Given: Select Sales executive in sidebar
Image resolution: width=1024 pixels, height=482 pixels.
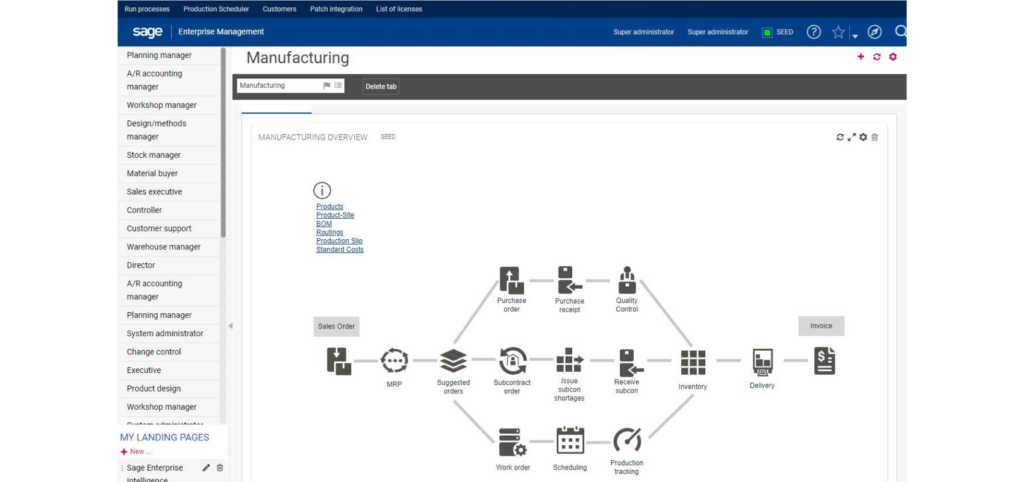Looking at the screenshot, I should [x=170, y=192].
